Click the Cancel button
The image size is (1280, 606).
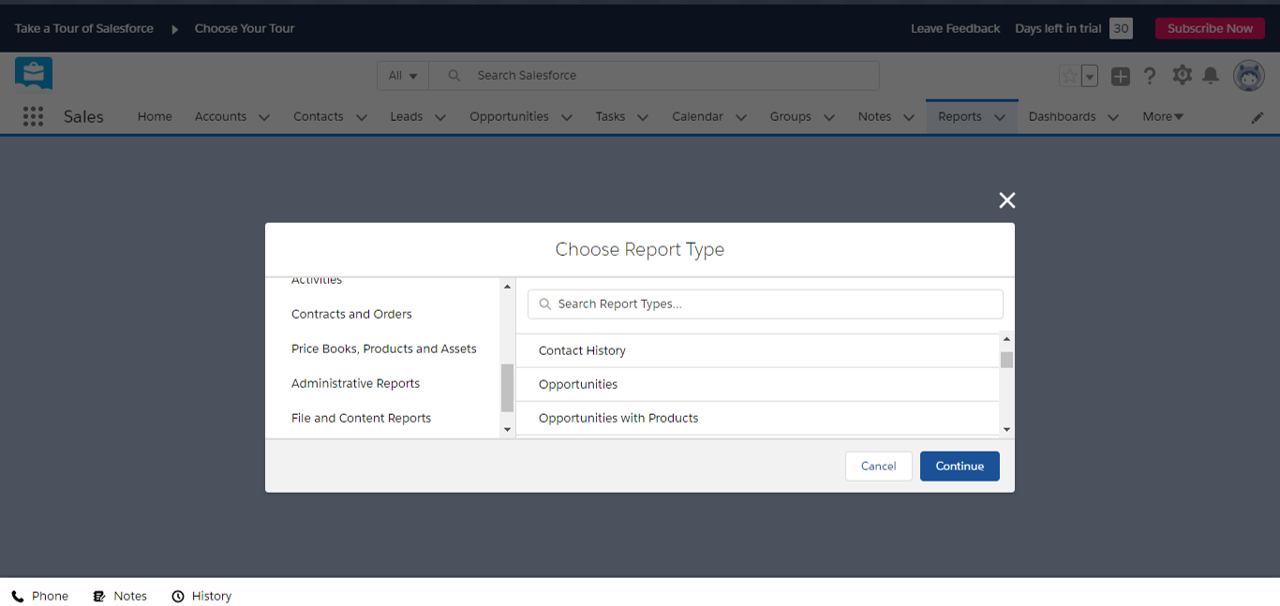tap(879, 466)
